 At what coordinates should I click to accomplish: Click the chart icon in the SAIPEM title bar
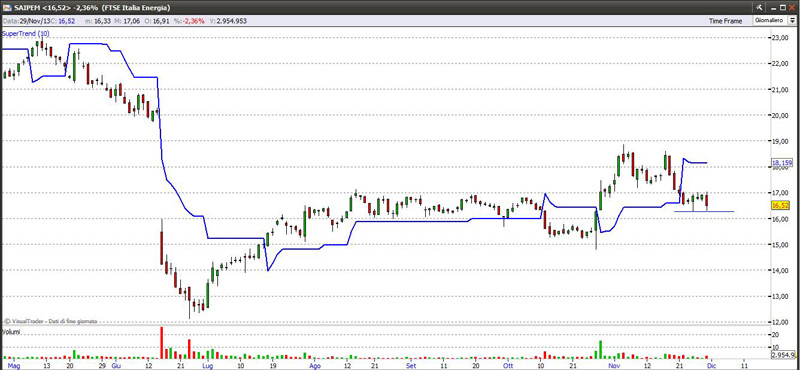pyautogui.click(x=7, y=7)
